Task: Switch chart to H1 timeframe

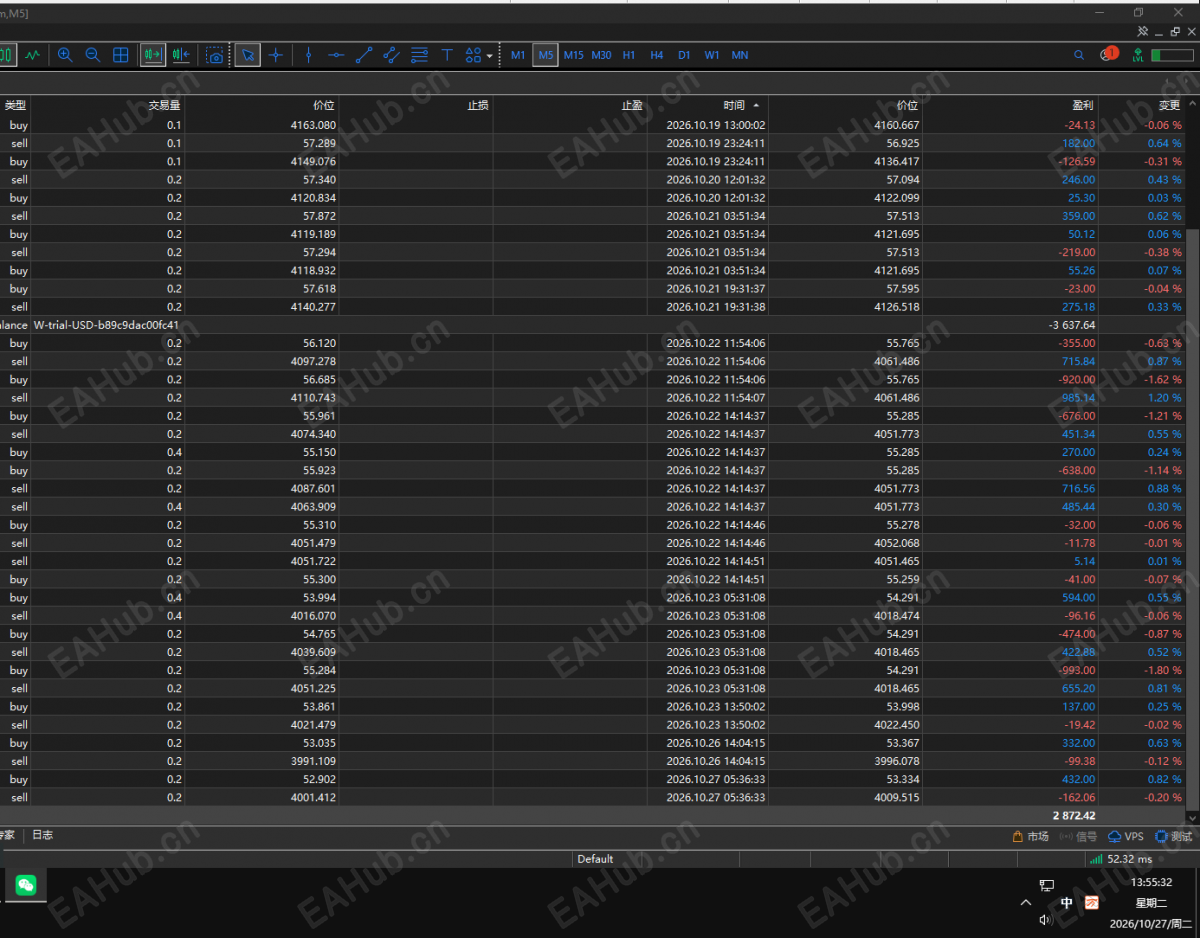Action: [x=629, y=55]
